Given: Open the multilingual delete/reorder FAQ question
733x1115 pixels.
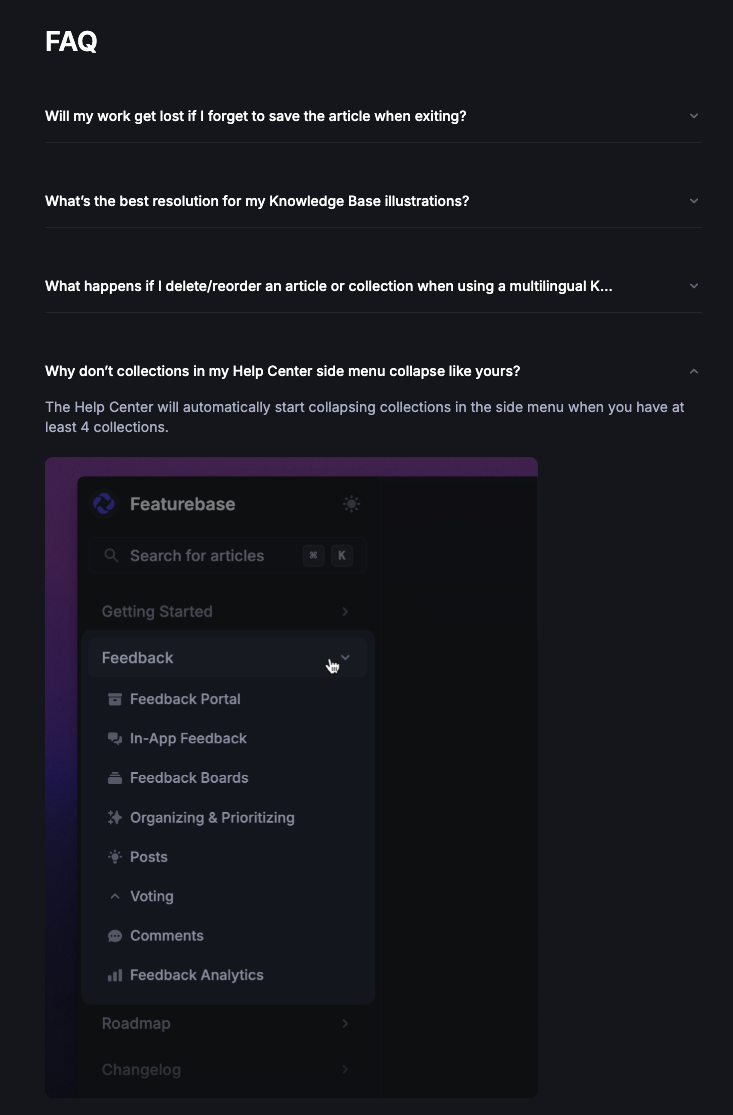Looking at the screenshot, I should coord(328,286).
